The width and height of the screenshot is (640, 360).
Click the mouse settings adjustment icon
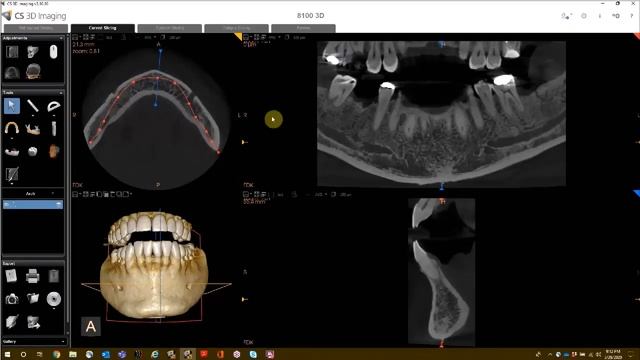point(53,52)
